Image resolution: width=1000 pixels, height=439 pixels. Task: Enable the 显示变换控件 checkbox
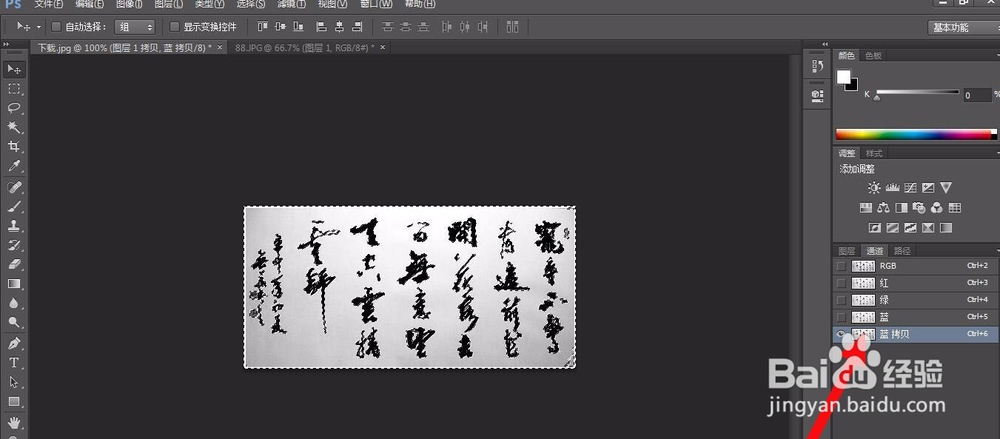(x=175, y=27)
